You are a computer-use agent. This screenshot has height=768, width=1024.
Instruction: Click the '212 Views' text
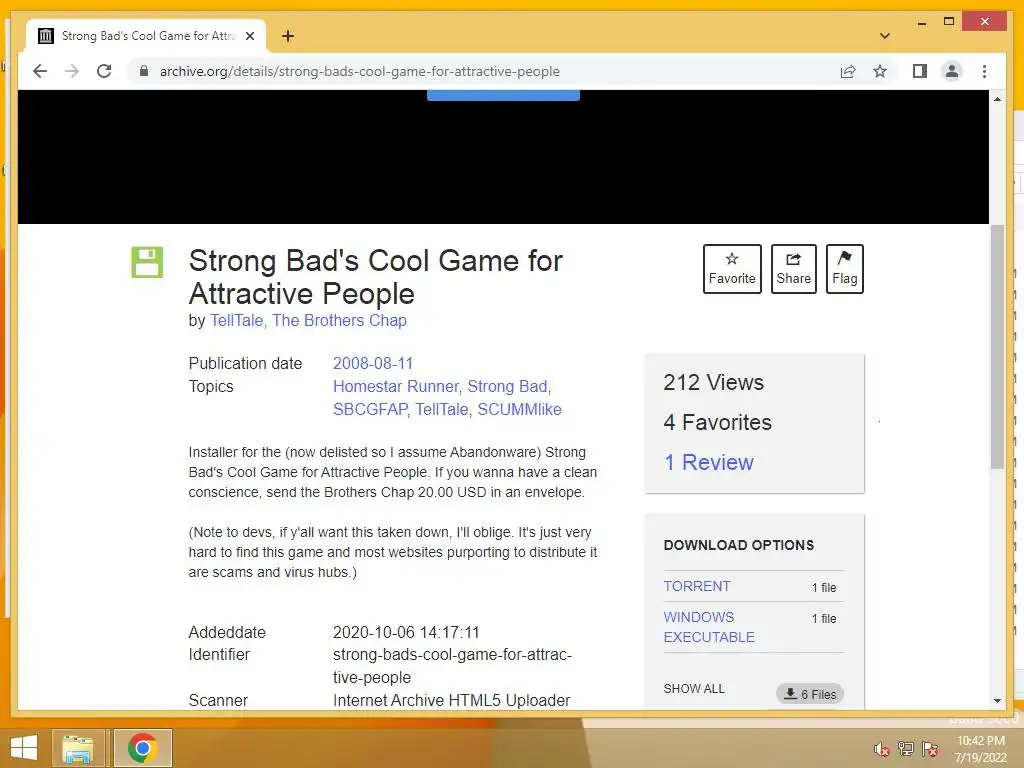click(713, 382)
